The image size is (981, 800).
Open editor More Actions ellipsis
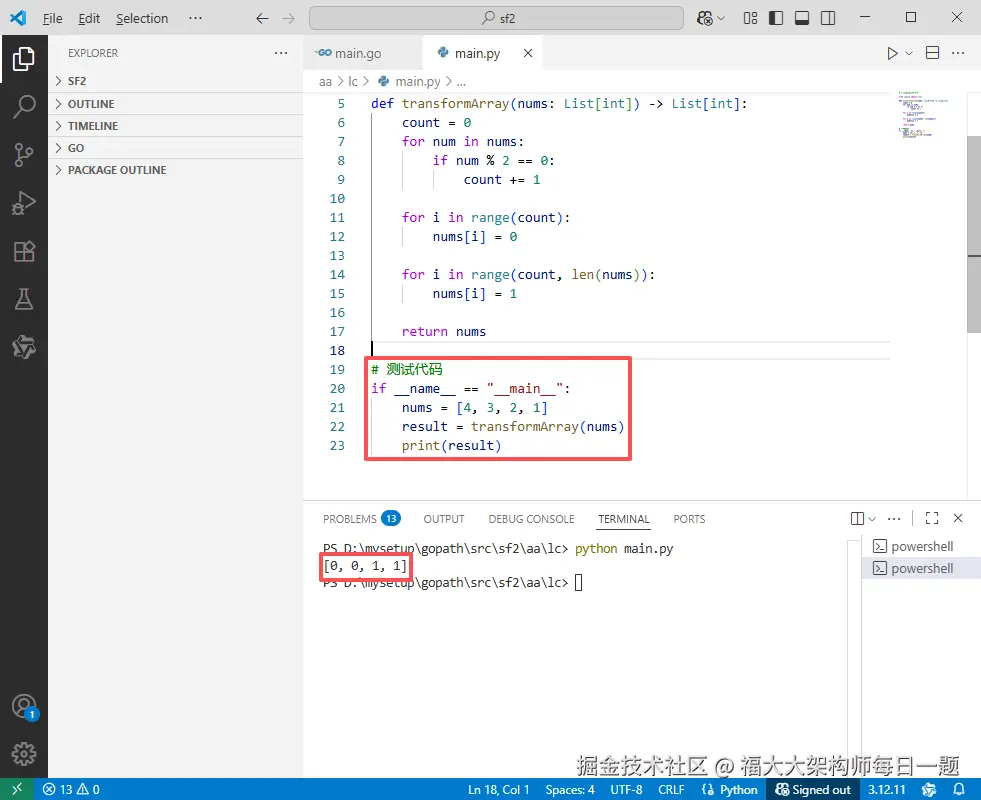[958, 53]
